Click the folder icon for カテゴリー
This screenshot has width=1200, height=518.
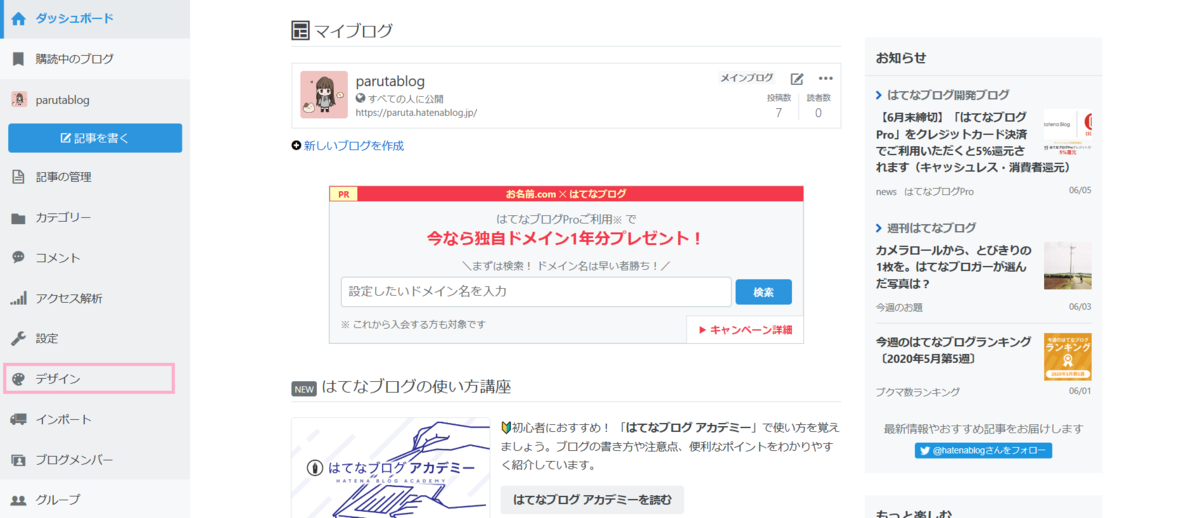point(18,218)
